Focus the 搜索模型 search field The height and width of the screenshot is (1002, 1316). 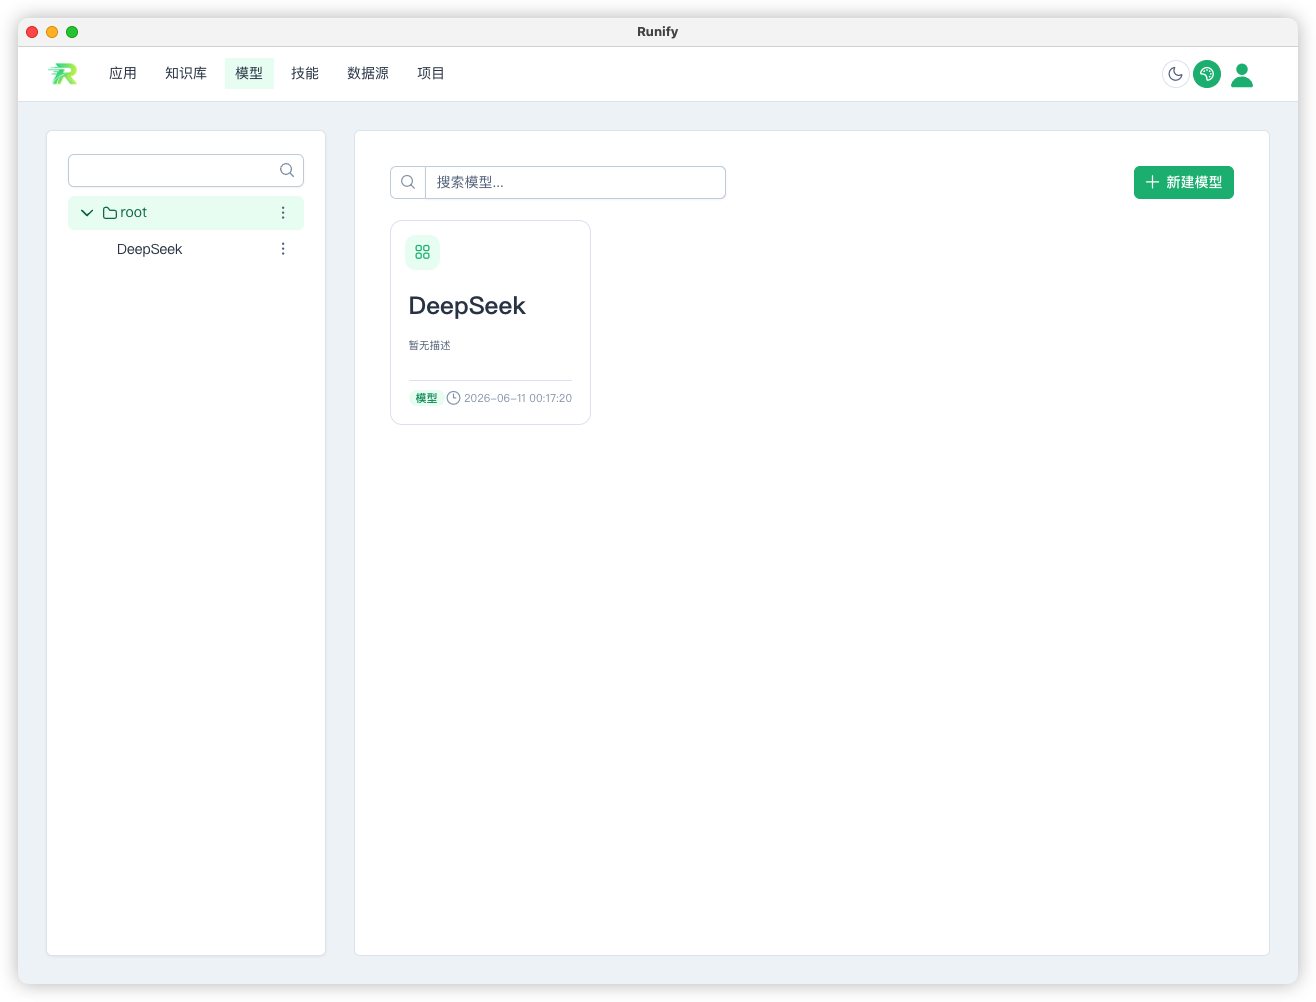pos(575,182)
